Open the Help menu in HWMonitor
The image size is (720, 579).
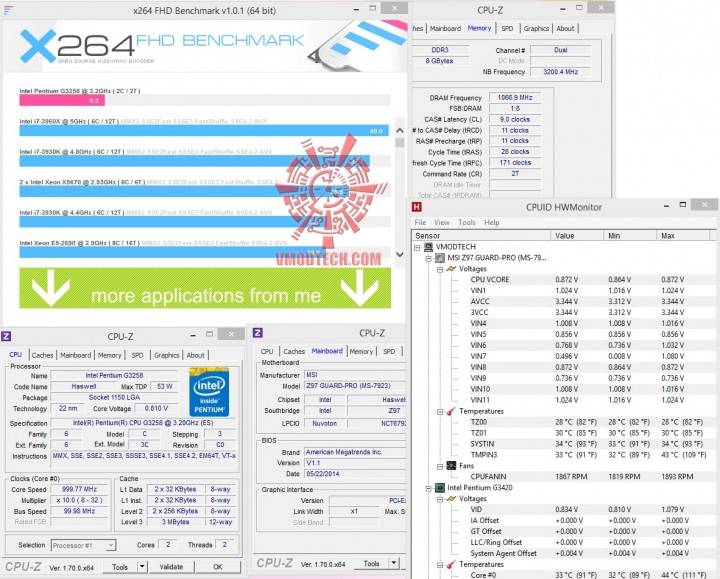[491, 222]
